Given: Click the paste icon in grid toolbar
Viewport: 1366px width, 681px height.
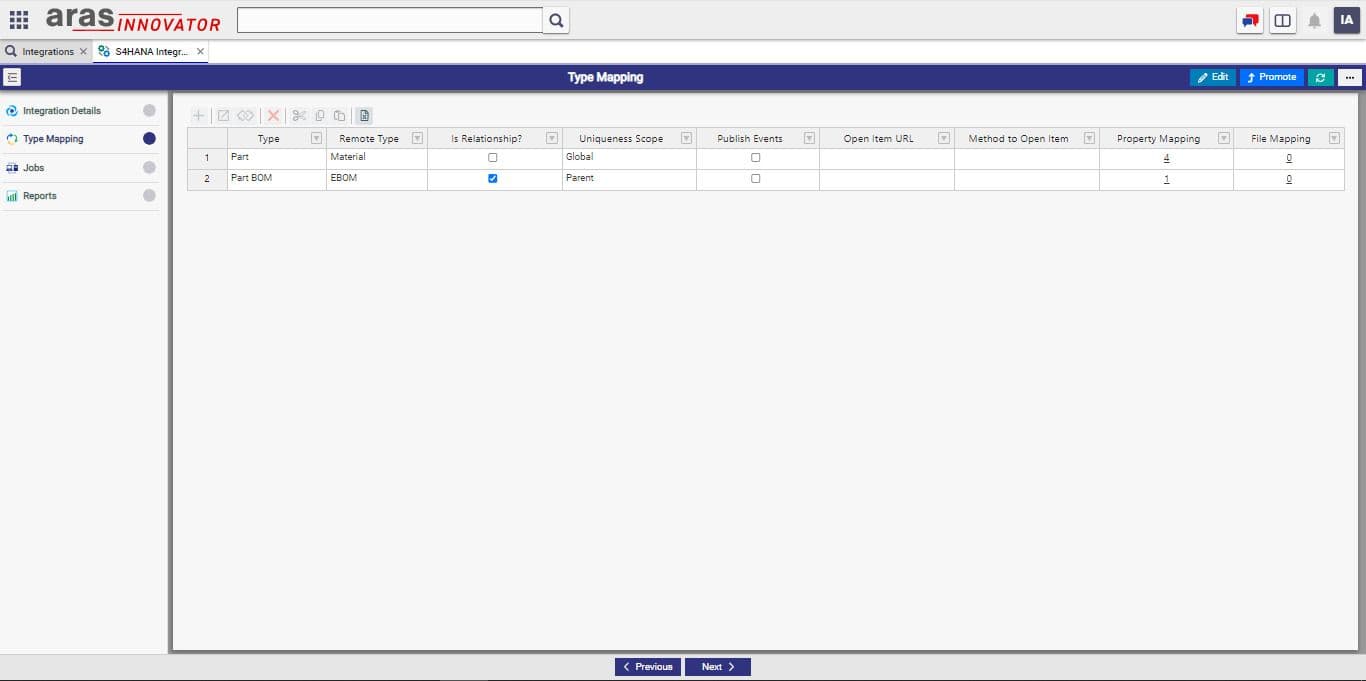Looking at the screenshot, I should pyautogui.click(x=340, y=116).
